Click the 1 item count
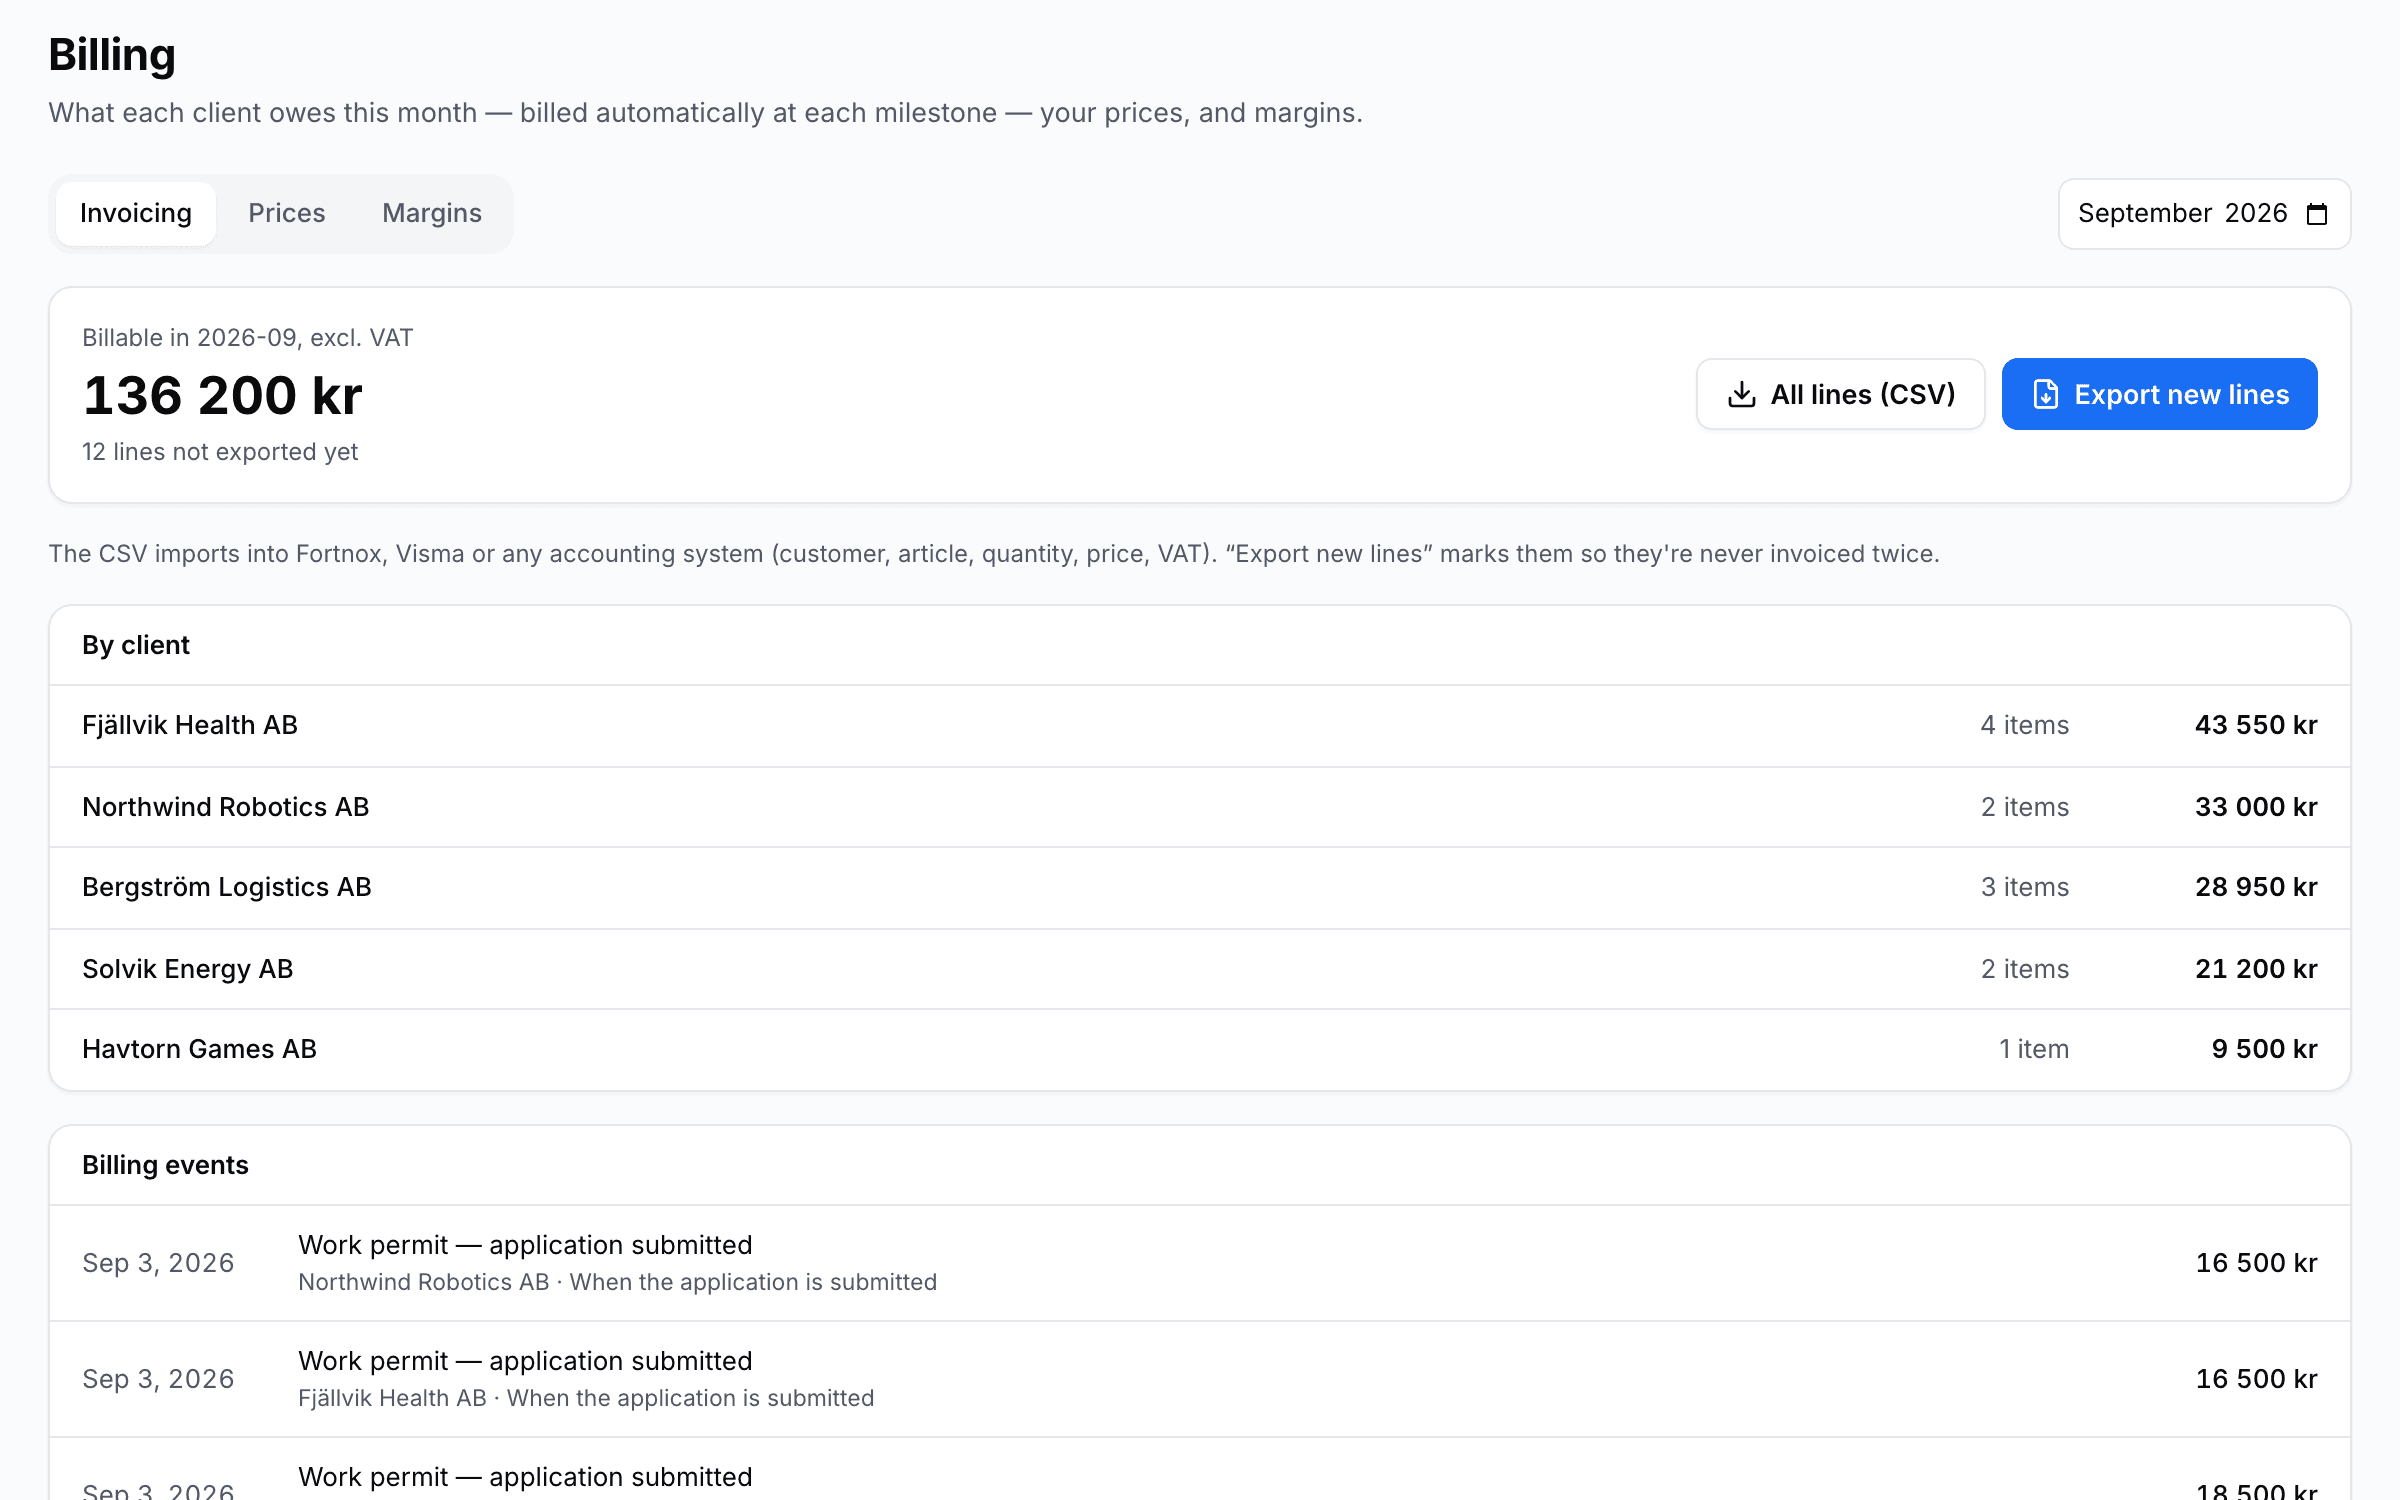Screen dimensions: 2400x1500 [2034, 1049]
